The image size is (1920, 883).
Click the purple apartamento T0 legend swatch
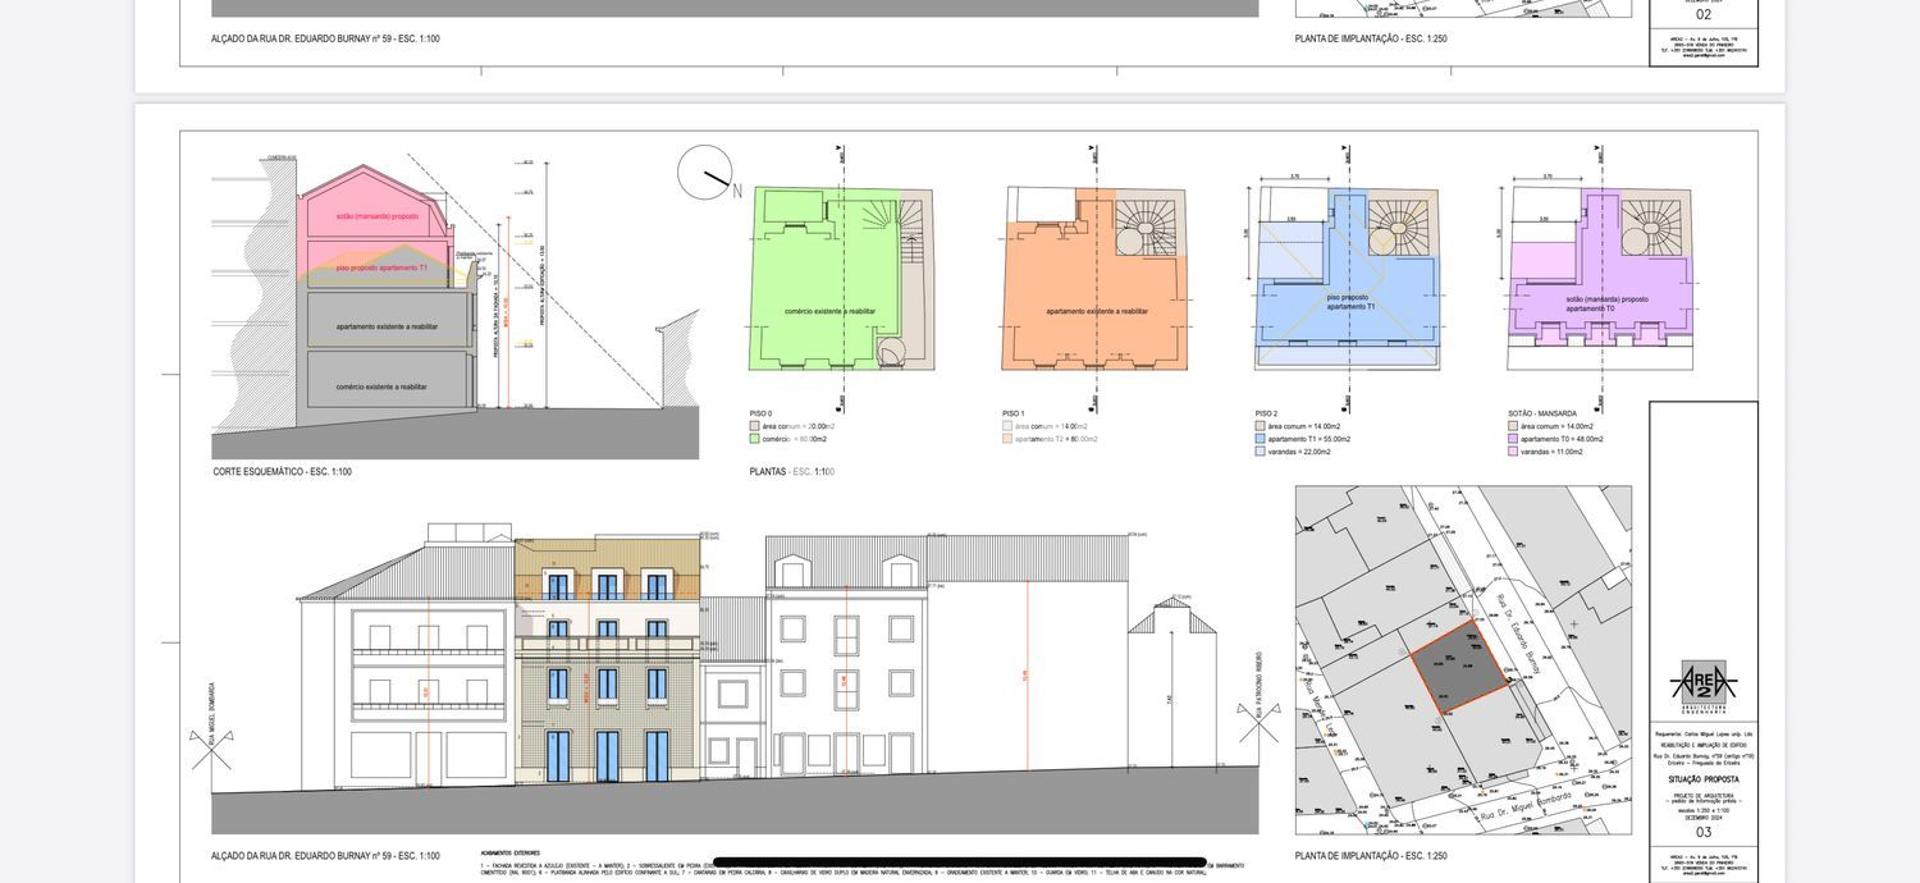click(x=1513, y=439)
